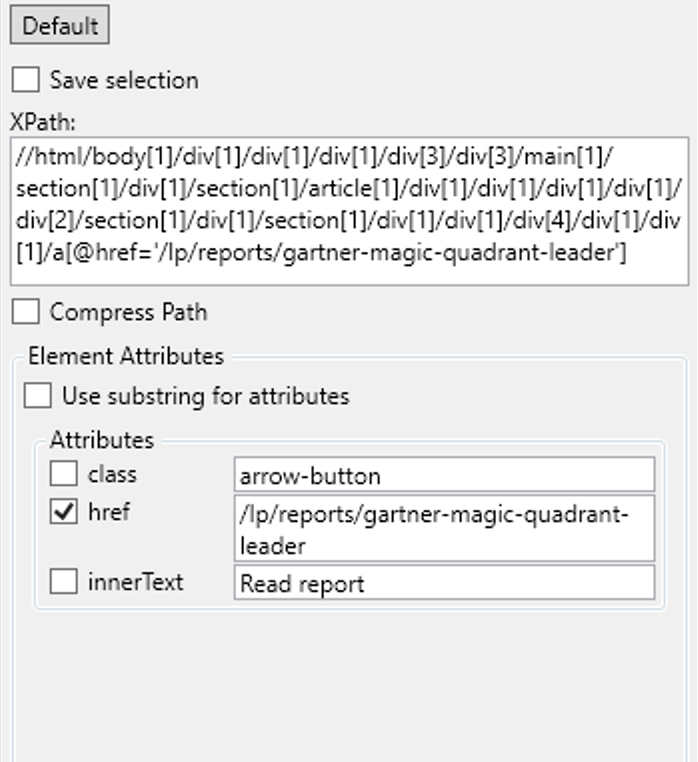
Task: Check the innerText attribute checkbox
Action: pos(64,582)
